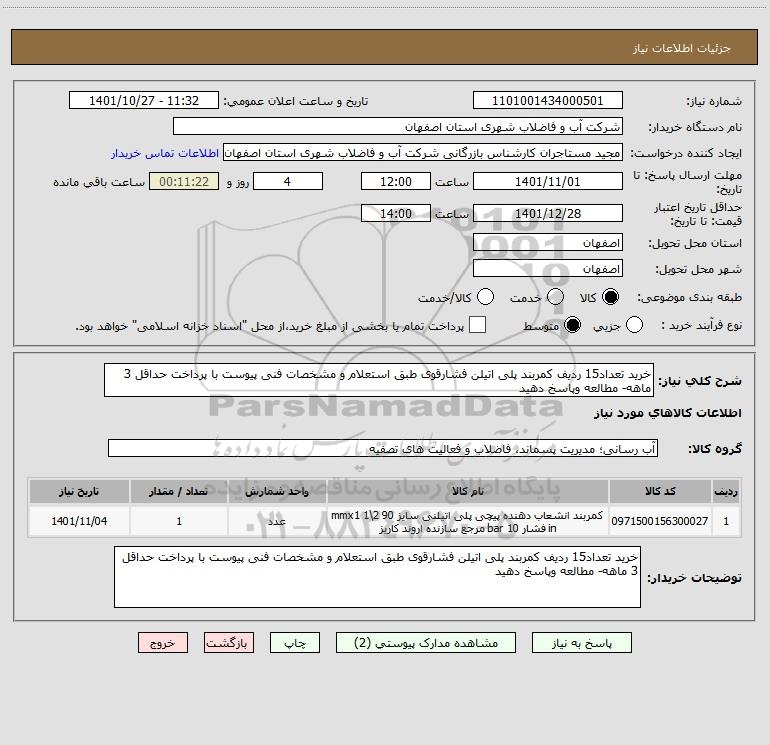
Task: Click the deadline hour field 12:00
Action: tap(396, 181)
